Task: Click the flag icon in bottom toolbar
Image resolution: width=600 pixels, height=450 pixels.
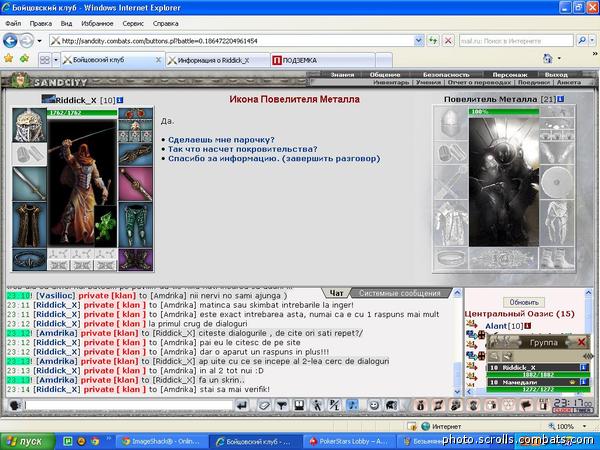Action: 526,405
